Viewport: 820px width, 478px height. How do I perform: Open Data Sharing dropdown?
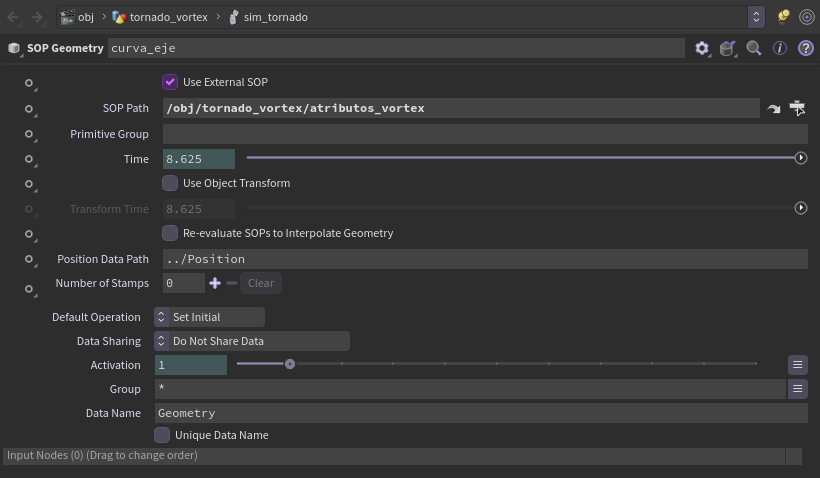point(252,341)
